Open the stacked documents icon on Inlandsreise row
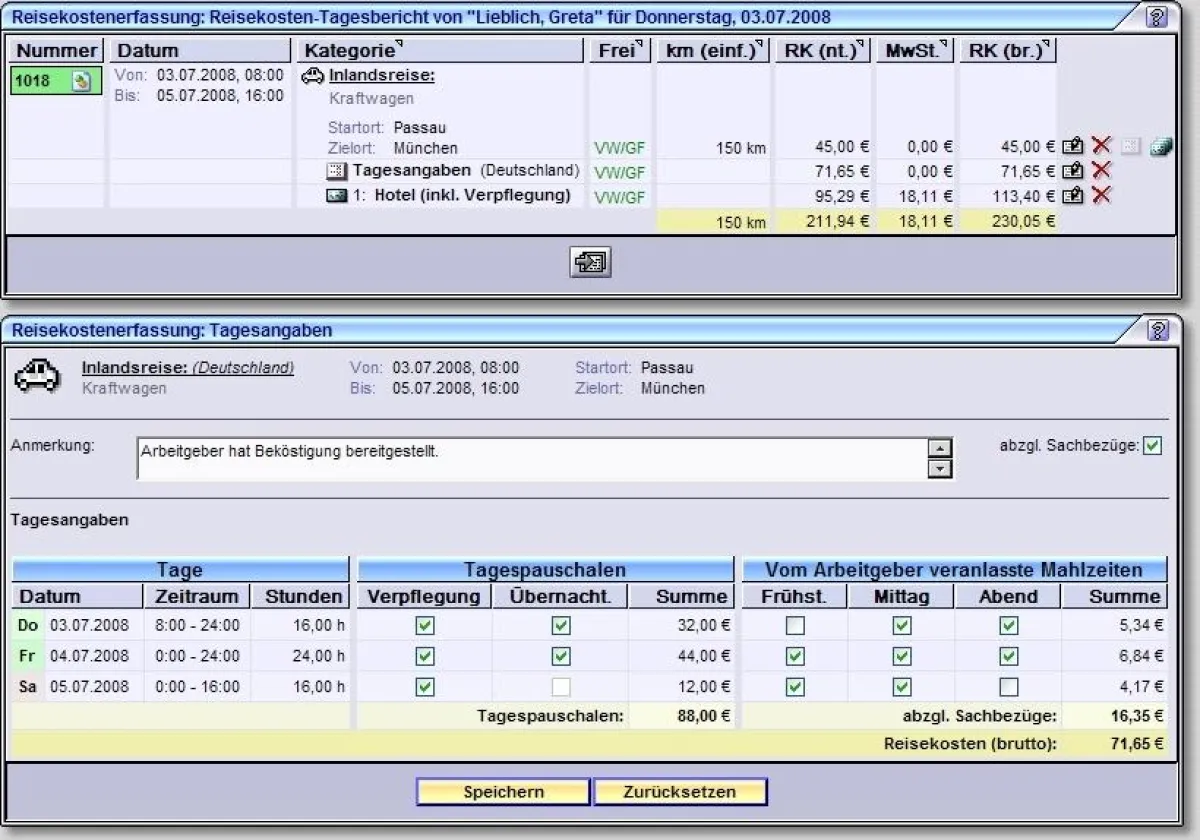Screen dimensions: 1200x840 1160,146
